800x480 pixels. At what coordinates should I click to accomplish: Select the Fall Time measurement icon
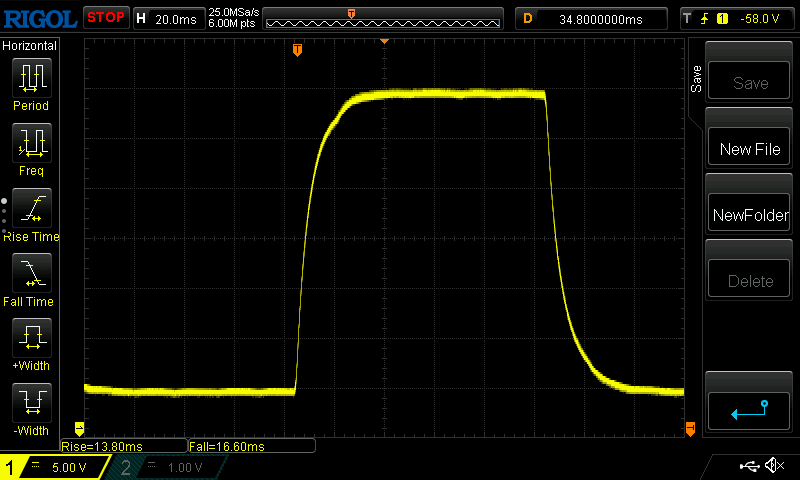pos(32,272)
